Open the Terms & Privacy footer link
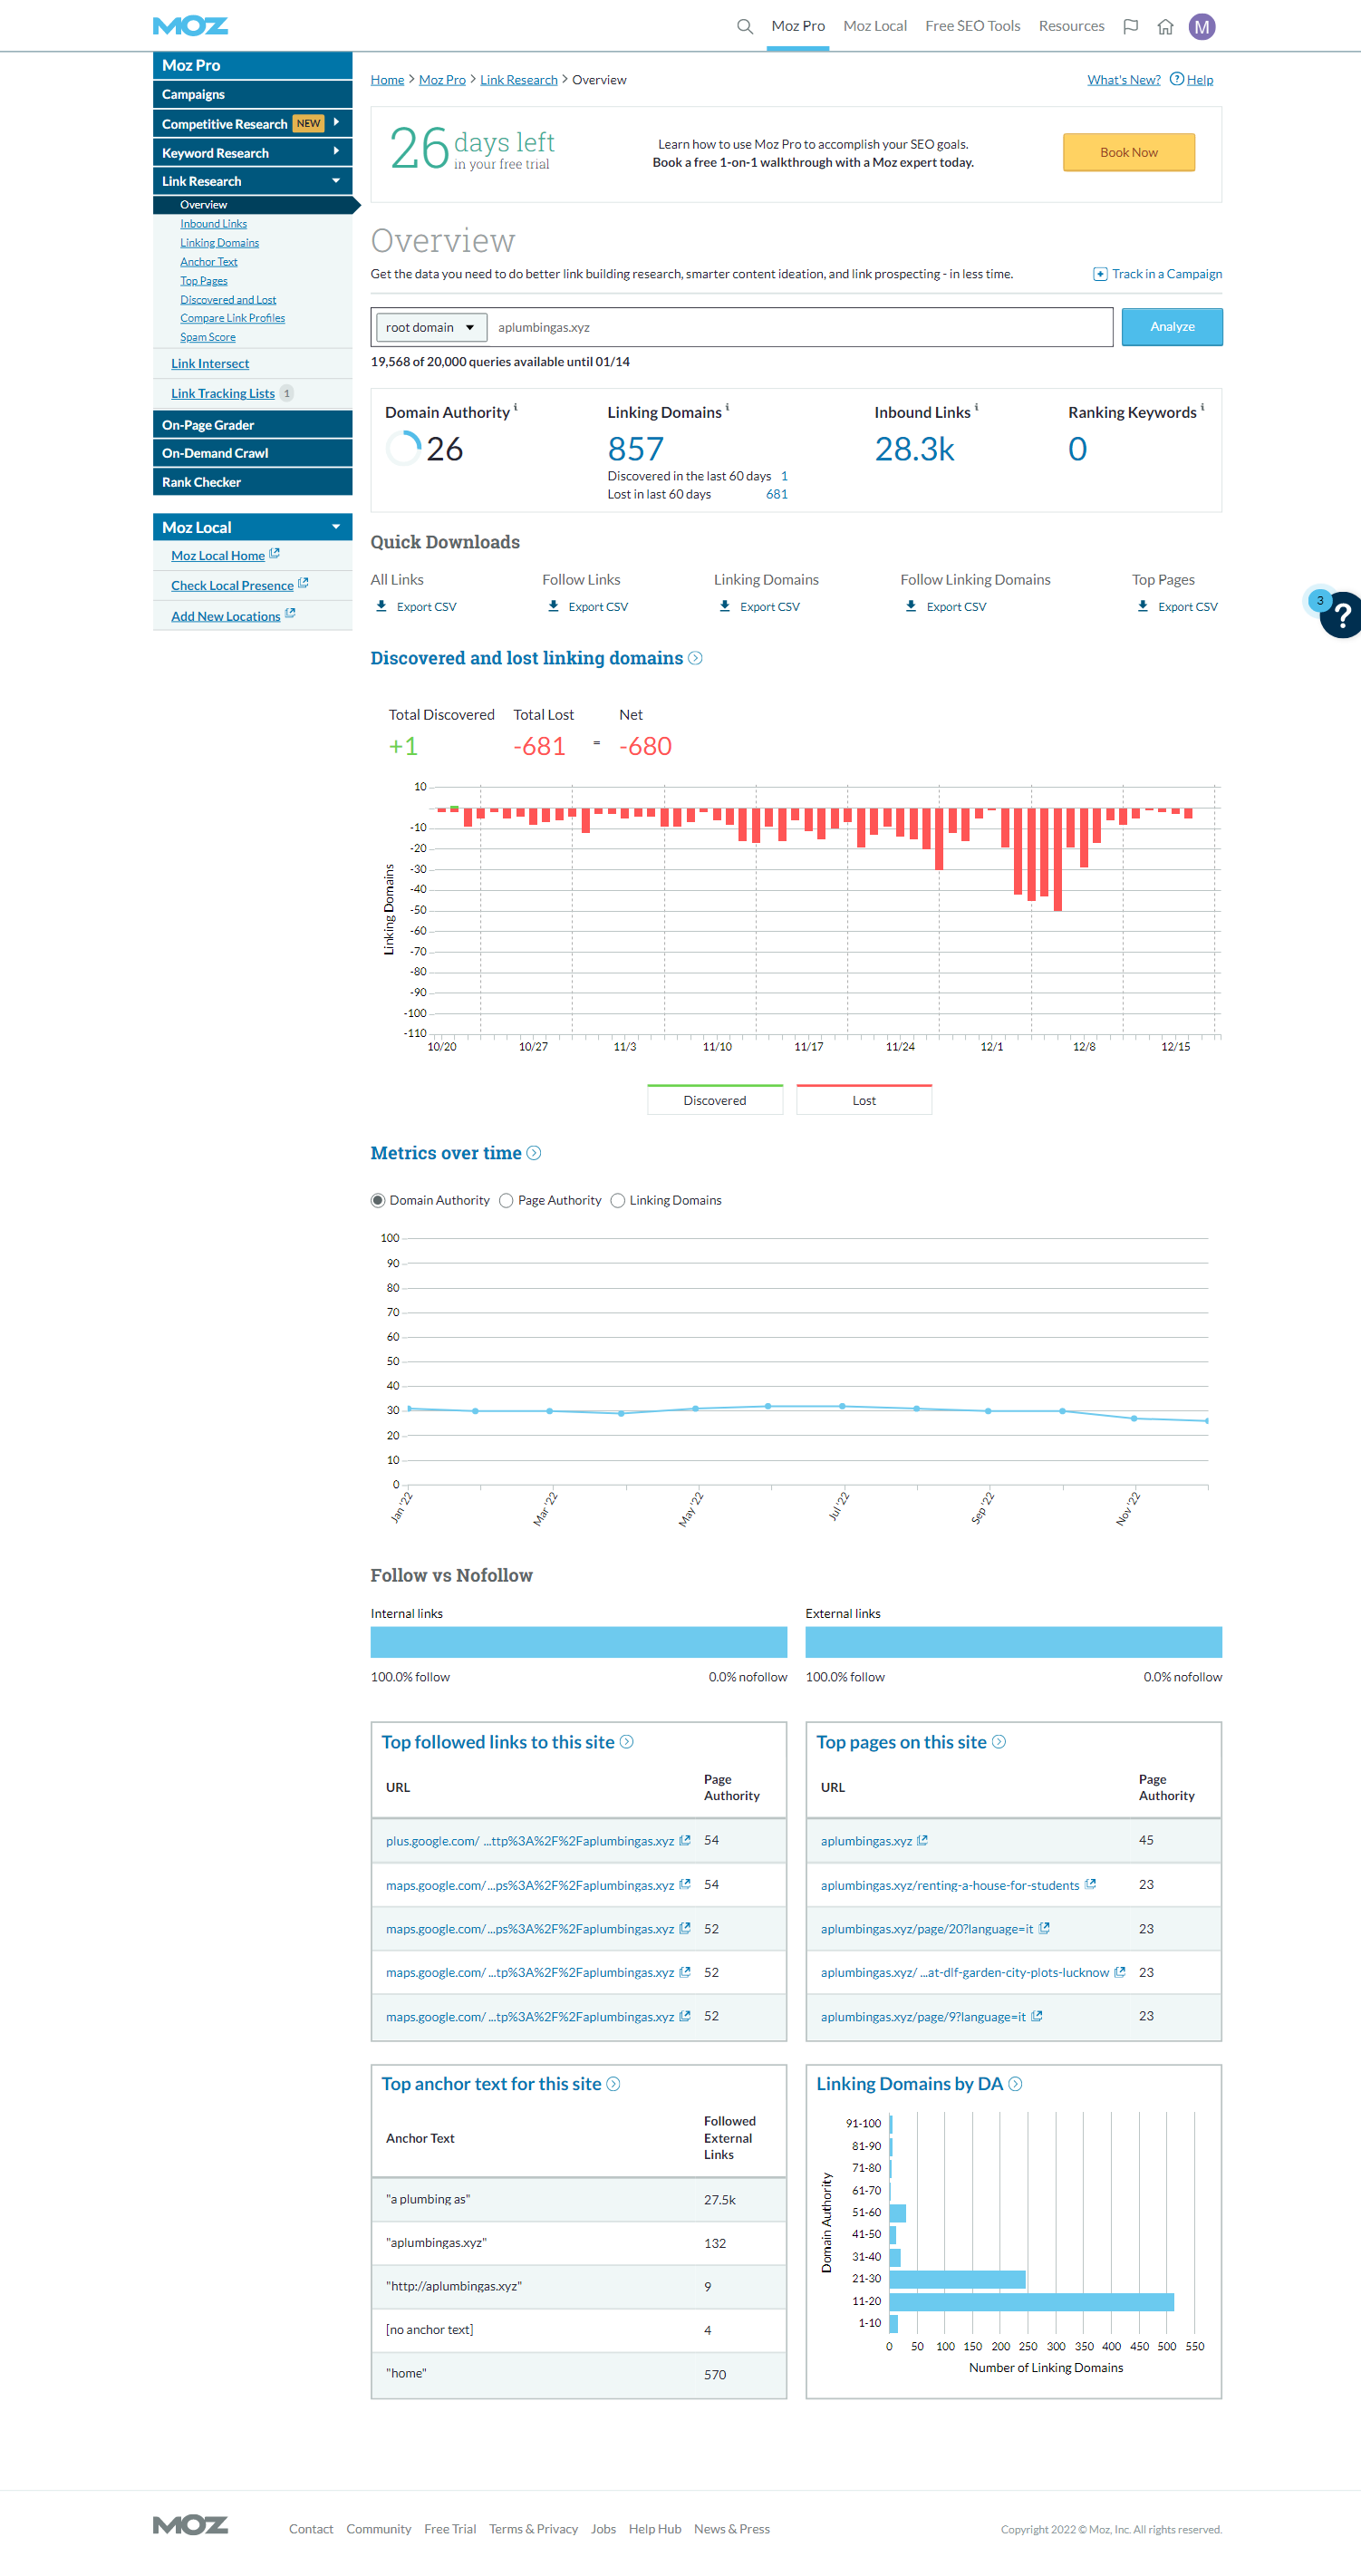 (x=533, y=2529)
